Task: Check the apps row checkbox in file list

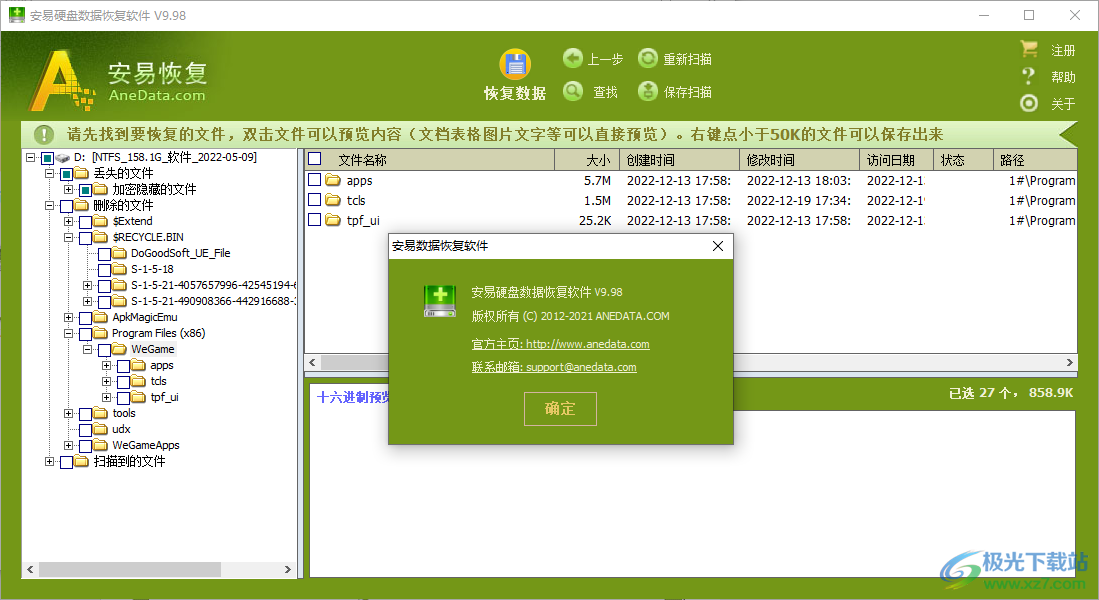Action: [315, 179]
